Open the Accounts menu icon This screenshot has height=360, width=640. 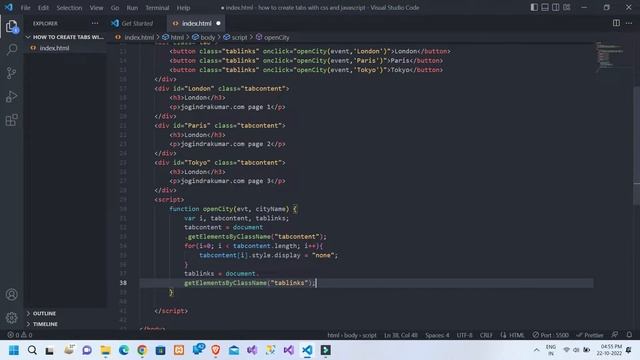click(11, 294)
